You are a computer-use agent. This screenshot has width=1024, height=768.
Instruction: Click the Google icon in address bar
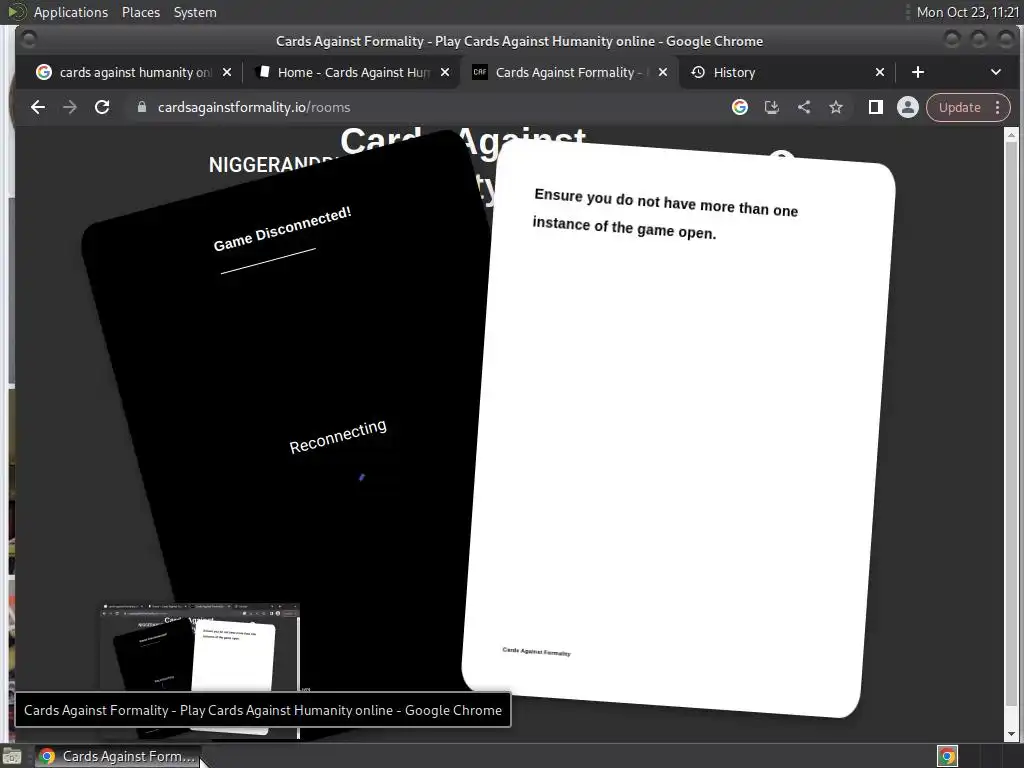click(740, 108)
